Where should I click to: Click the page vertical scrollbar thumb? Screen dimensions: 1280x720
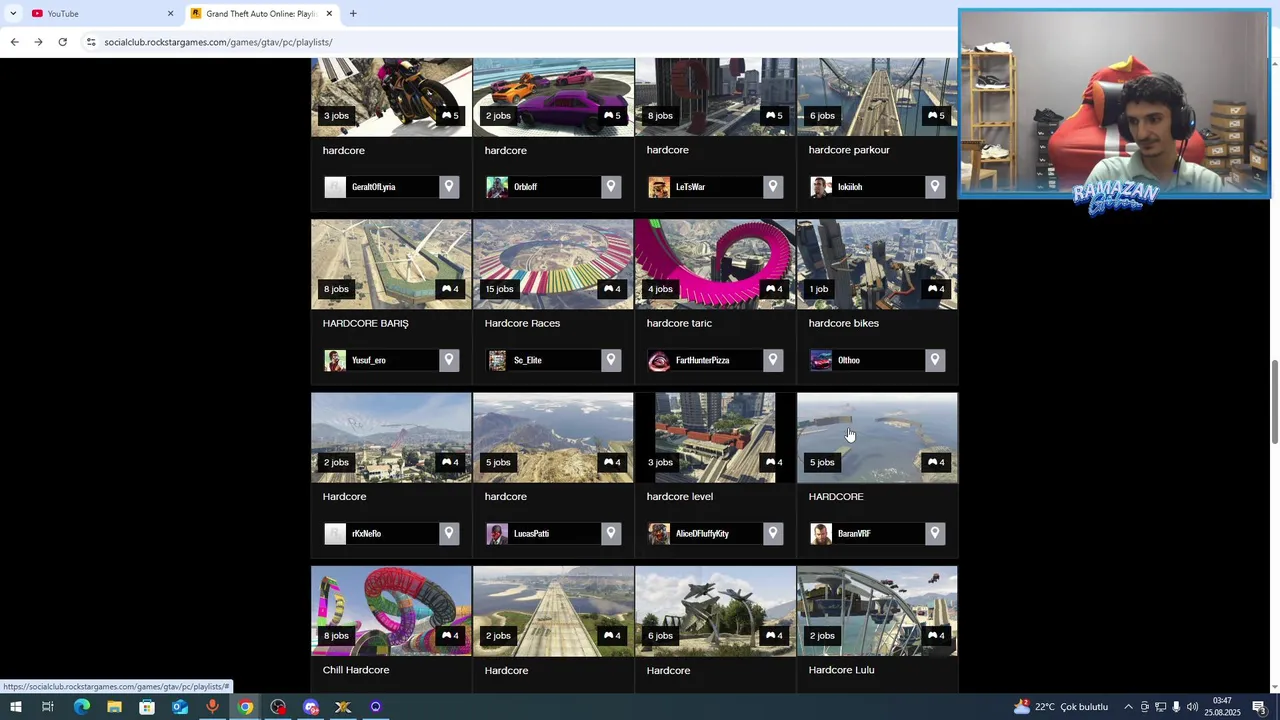click(1274, 402)
